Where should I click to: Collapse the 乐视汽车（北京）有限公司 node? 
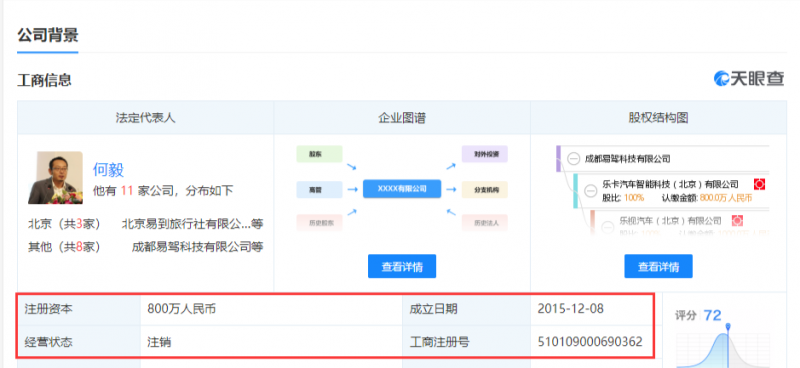point(607,227)
